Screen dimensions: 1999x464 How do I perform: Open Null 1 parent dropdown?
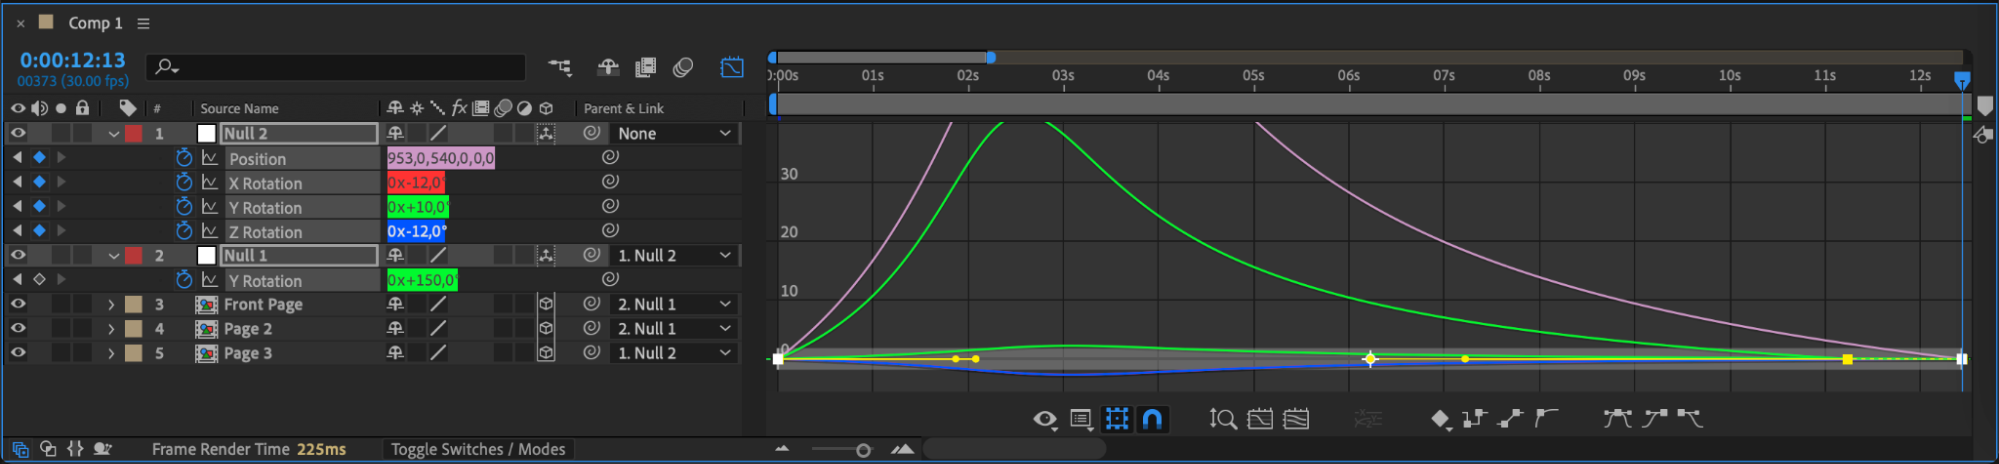pos(674,255)
